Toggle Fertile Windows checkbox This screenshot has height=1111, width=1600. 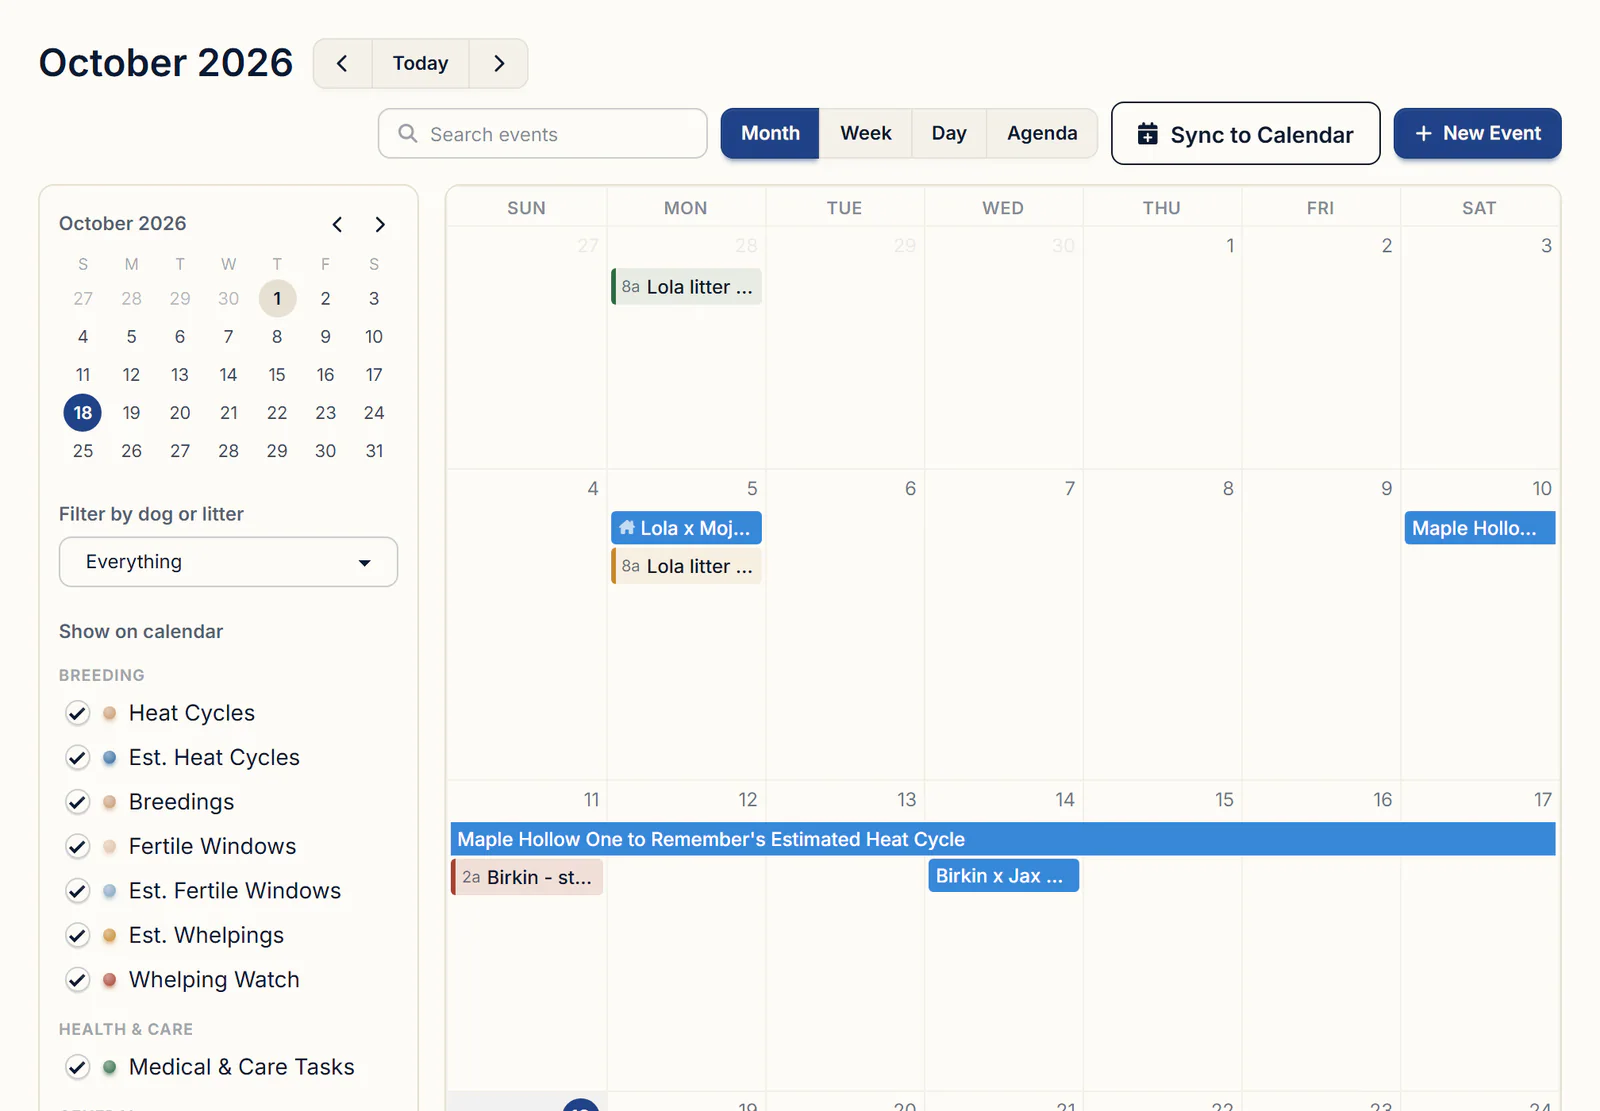pos(77,846)
